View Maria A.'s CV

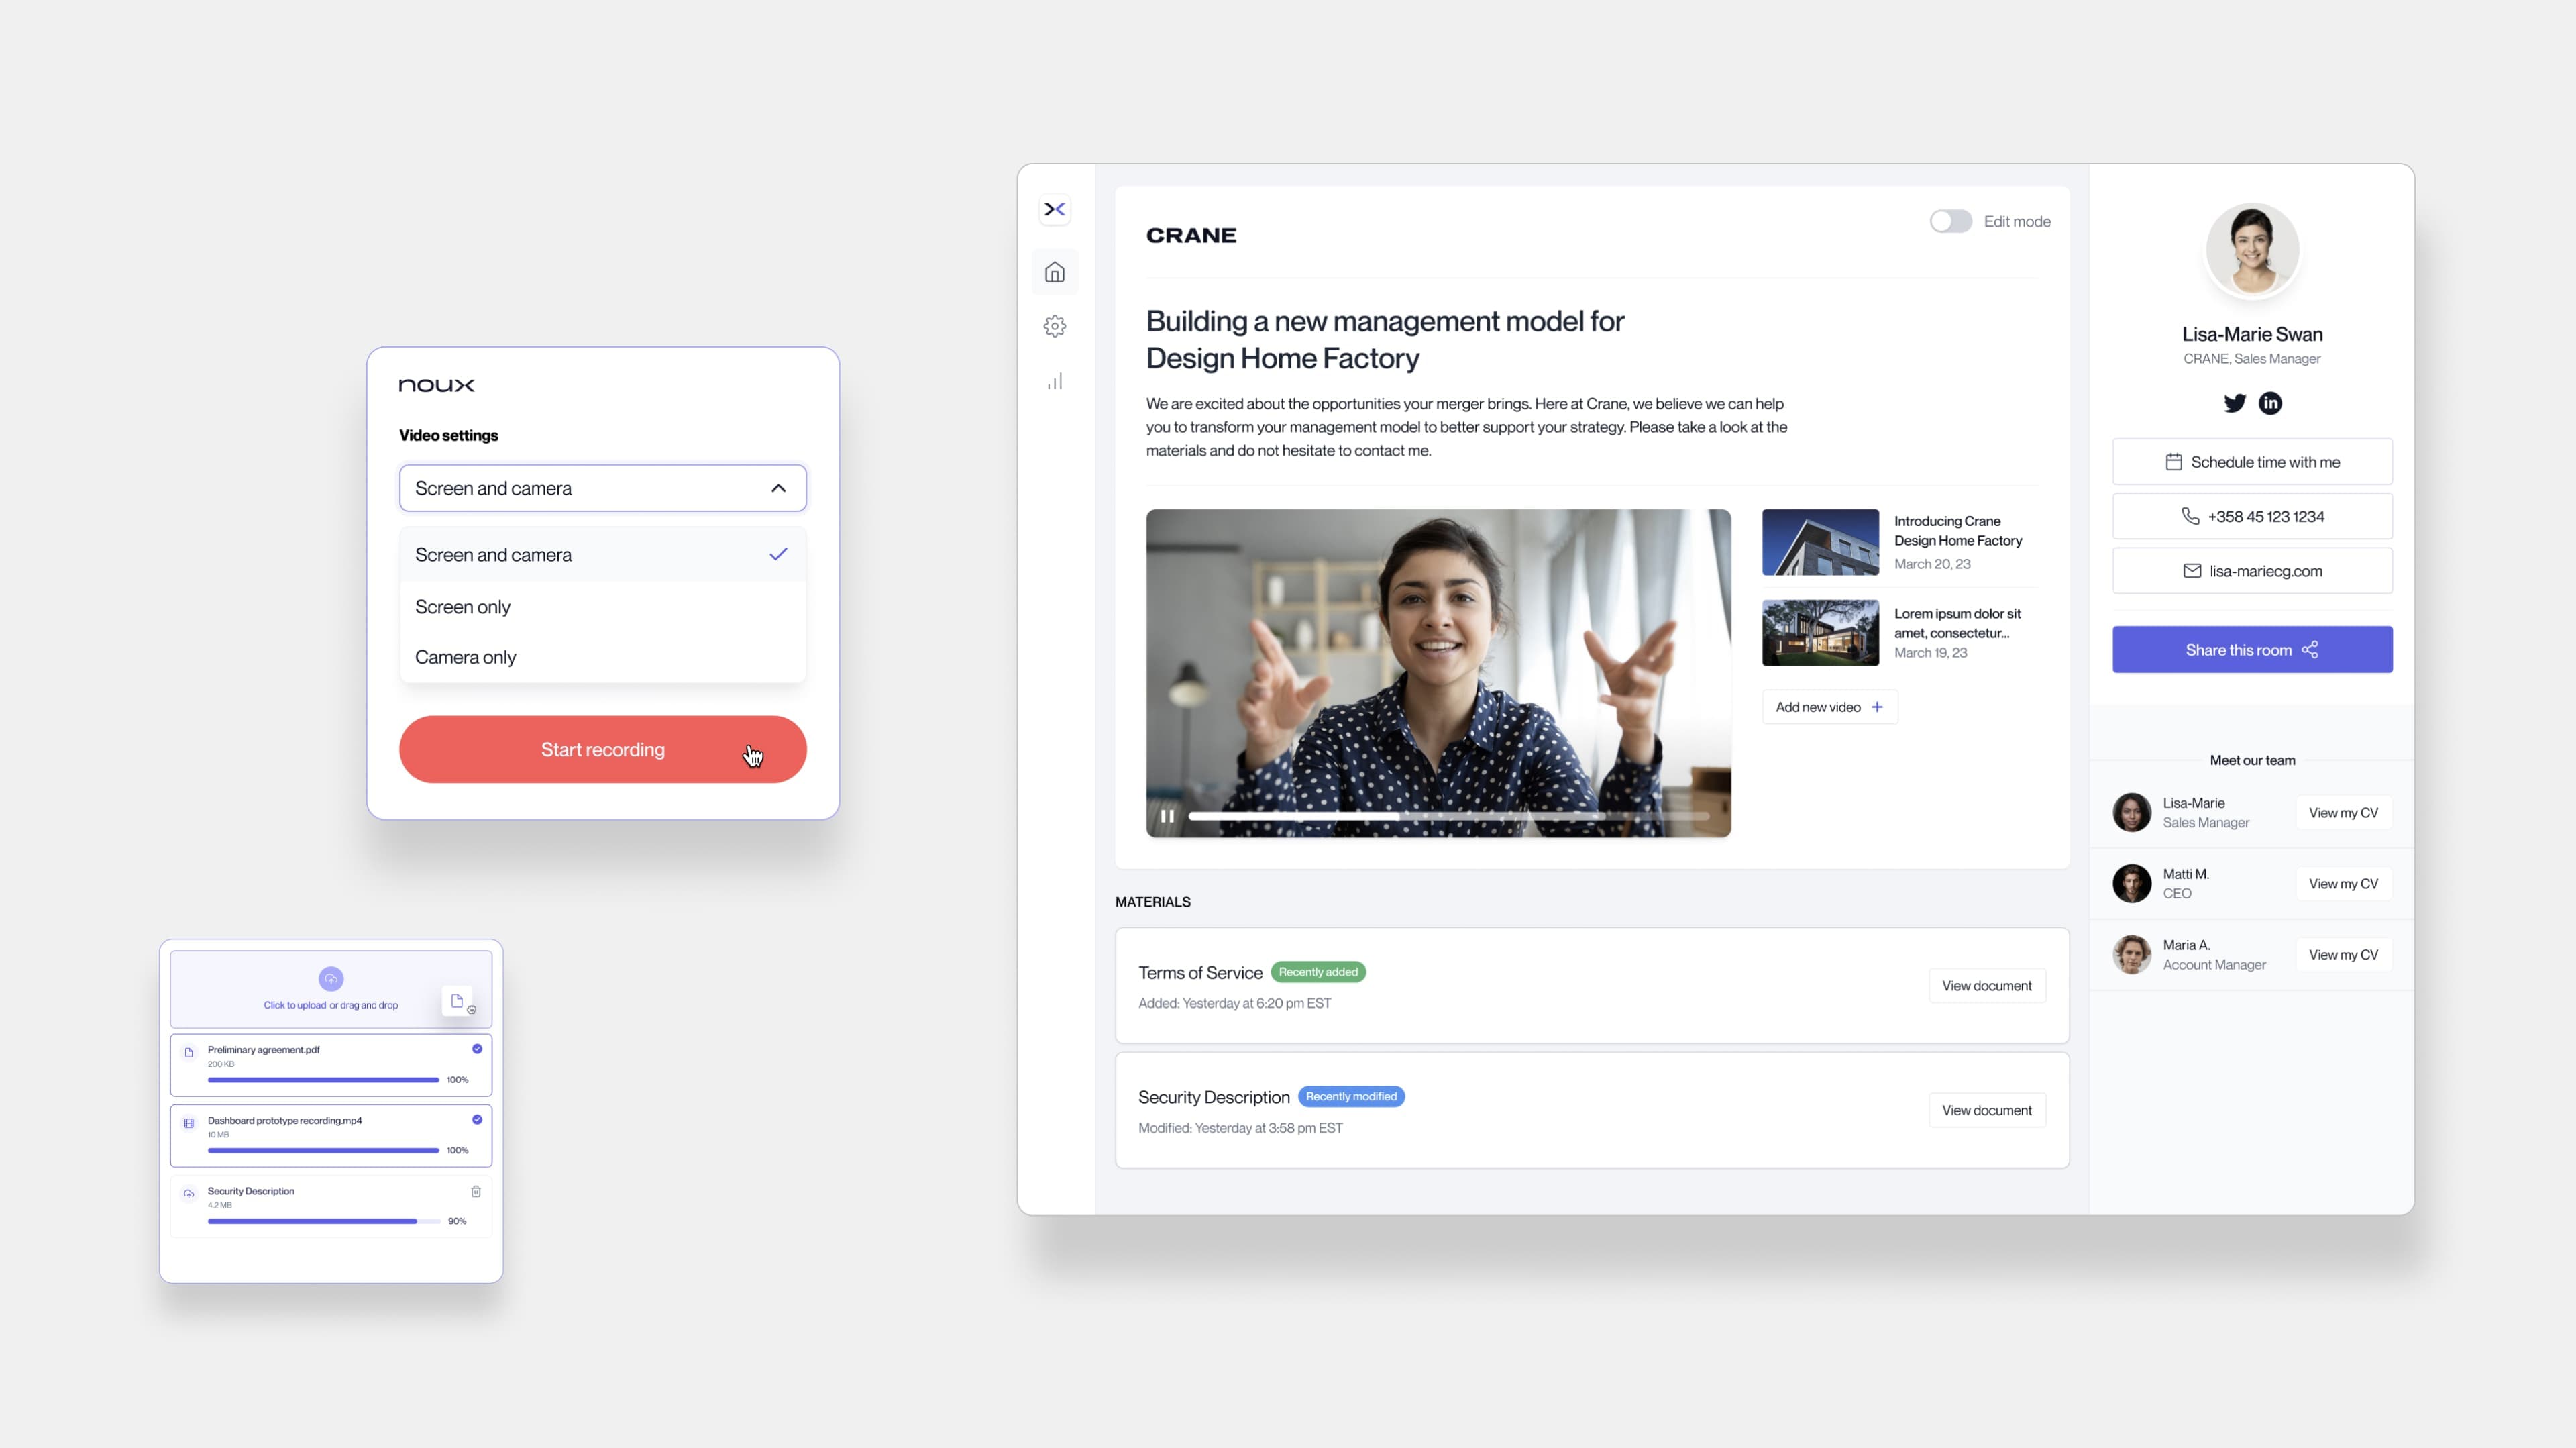[x=2342, y=955]
